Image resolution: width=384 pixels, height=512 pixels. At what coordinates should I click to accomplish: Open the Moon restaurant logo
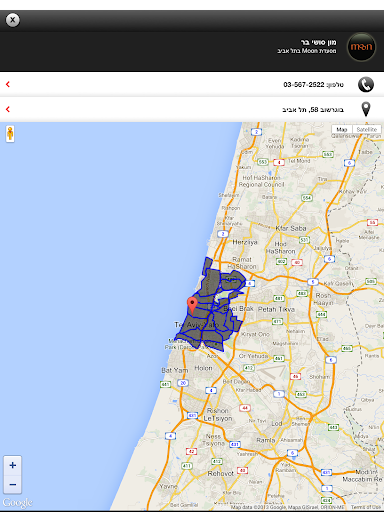tap(361, 47)
